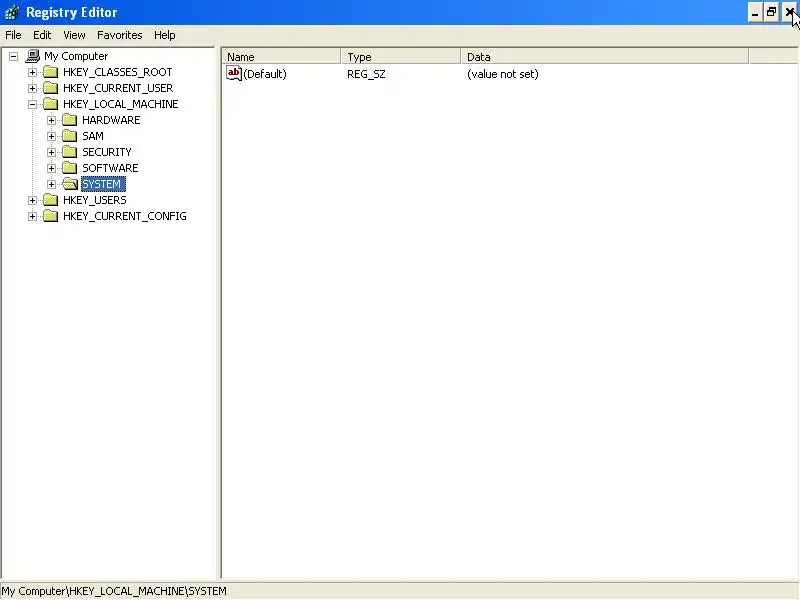The width and height of the screenshot is (800, 600).
Task: Click the status bar registry path
Action: 114,591
